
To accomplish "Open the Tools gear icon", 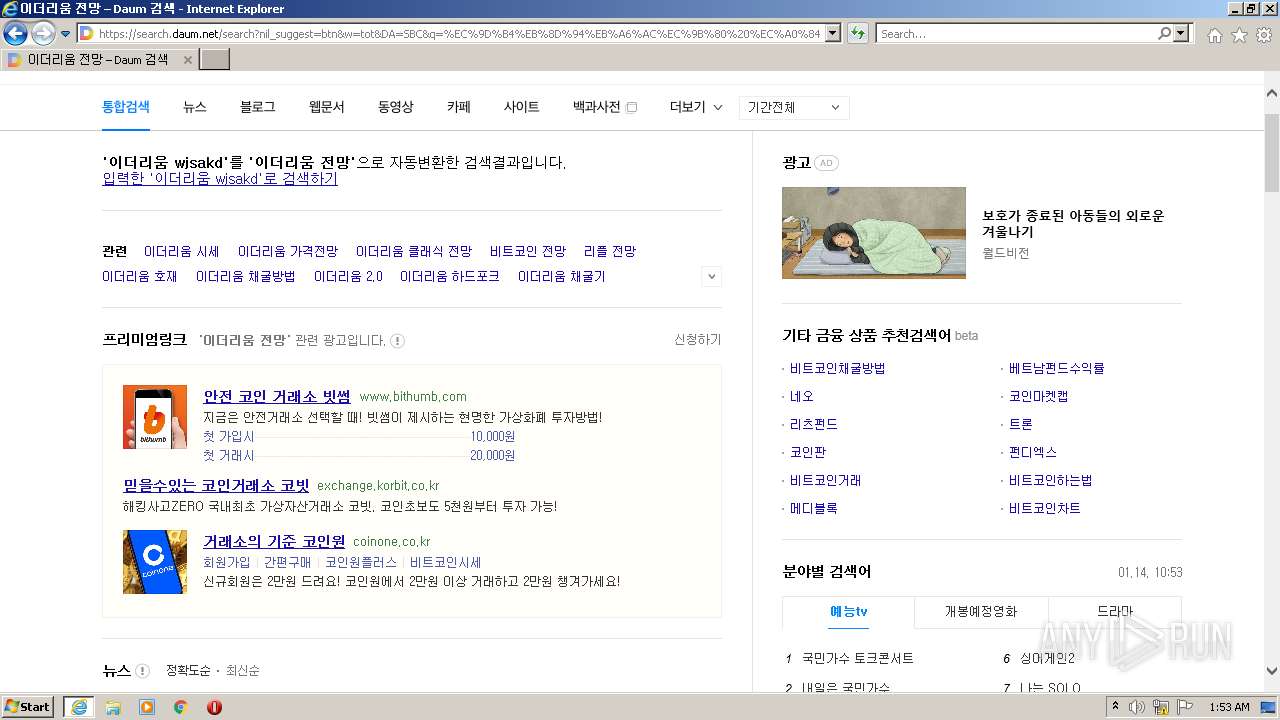I will tap(1264, 35).
